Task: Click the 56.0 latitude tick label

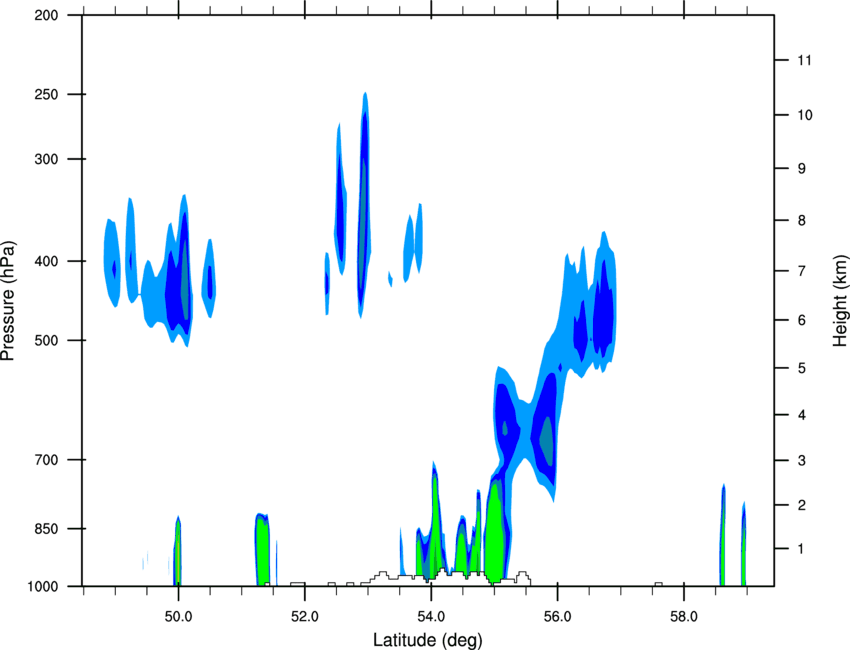Action: point(557,617)
